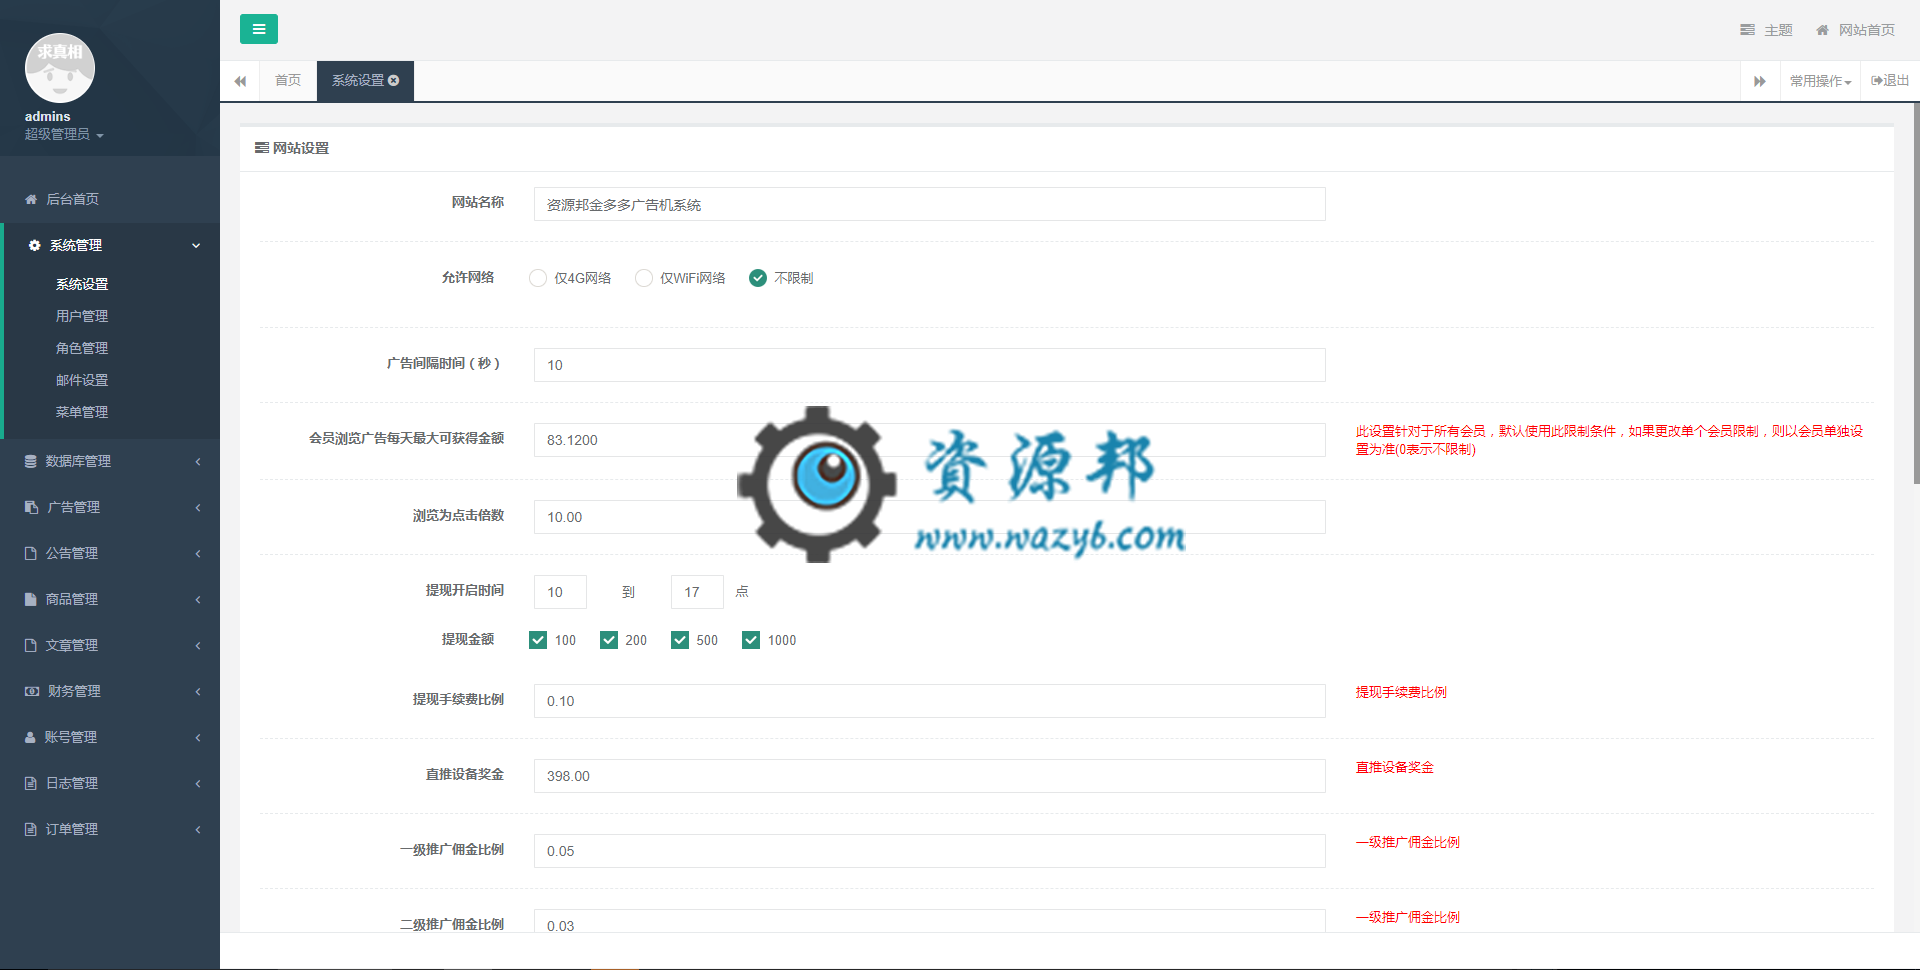The width and height of the screenshot is (1920, 970).
Task: Open the 订单管理 menu
Action: pos(110,829)
